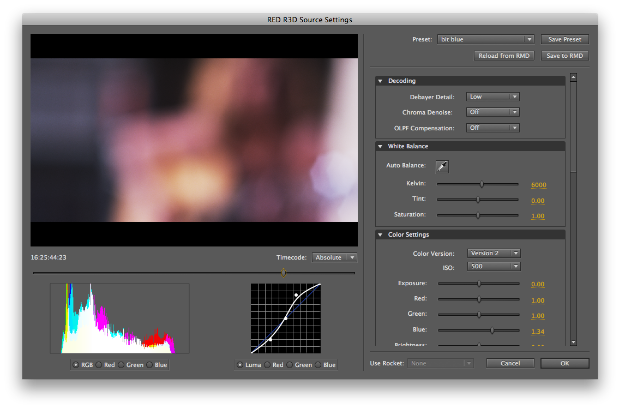The height and width of the screenshot is (409, 619).
Task: Select the Green curve radio button
Action: coord(289,365)
